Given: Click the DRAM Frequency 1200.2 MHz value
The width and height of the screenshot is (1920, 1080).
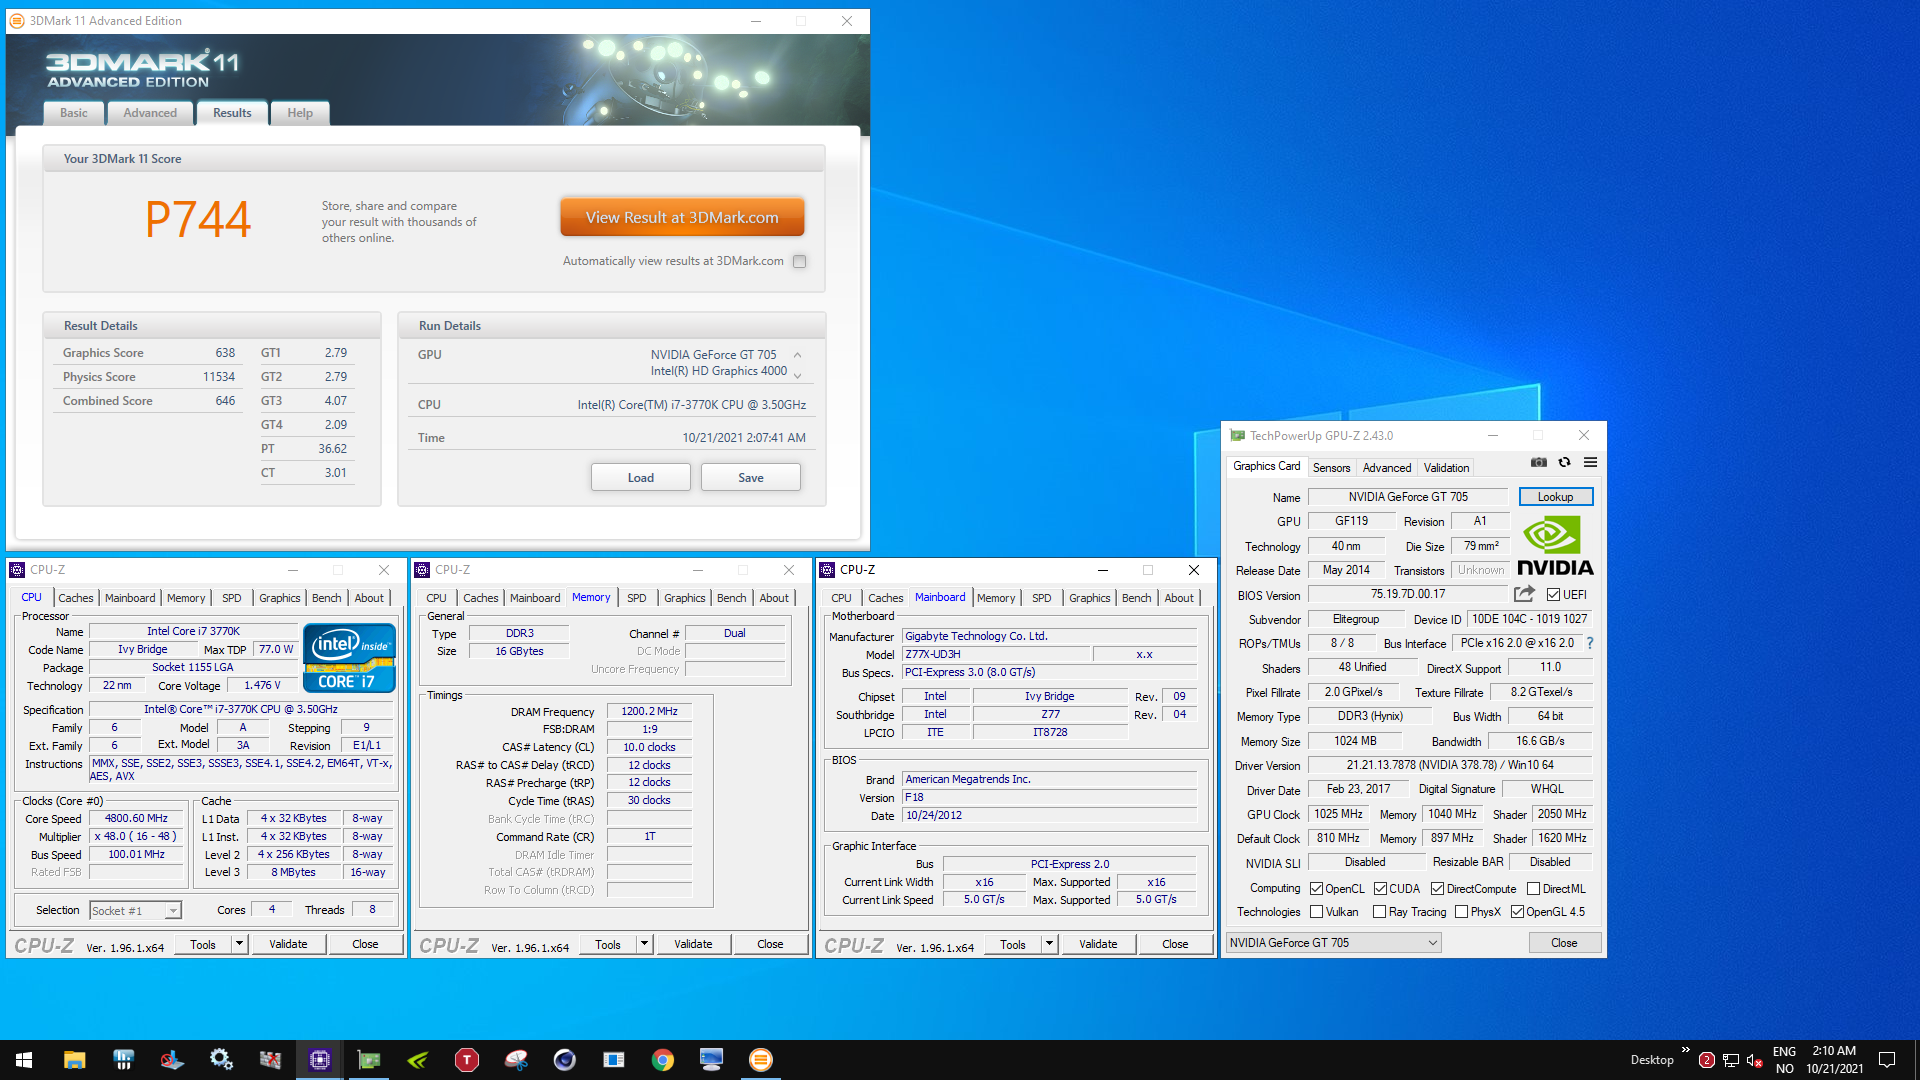Looking at the screenshot, I should coord(649,712).
